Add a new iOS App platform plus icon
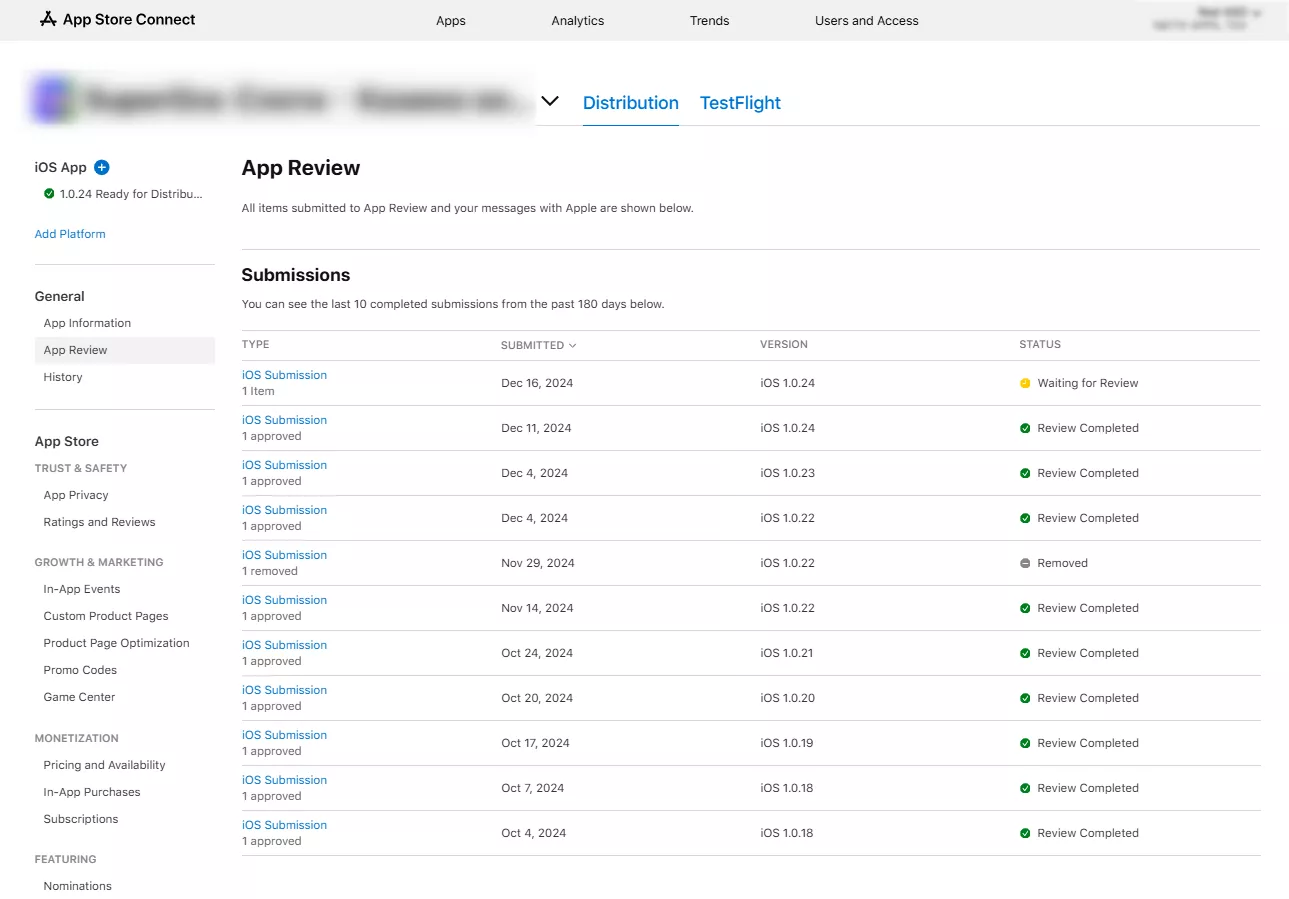 pyautogui.click(x=101, y=167)
